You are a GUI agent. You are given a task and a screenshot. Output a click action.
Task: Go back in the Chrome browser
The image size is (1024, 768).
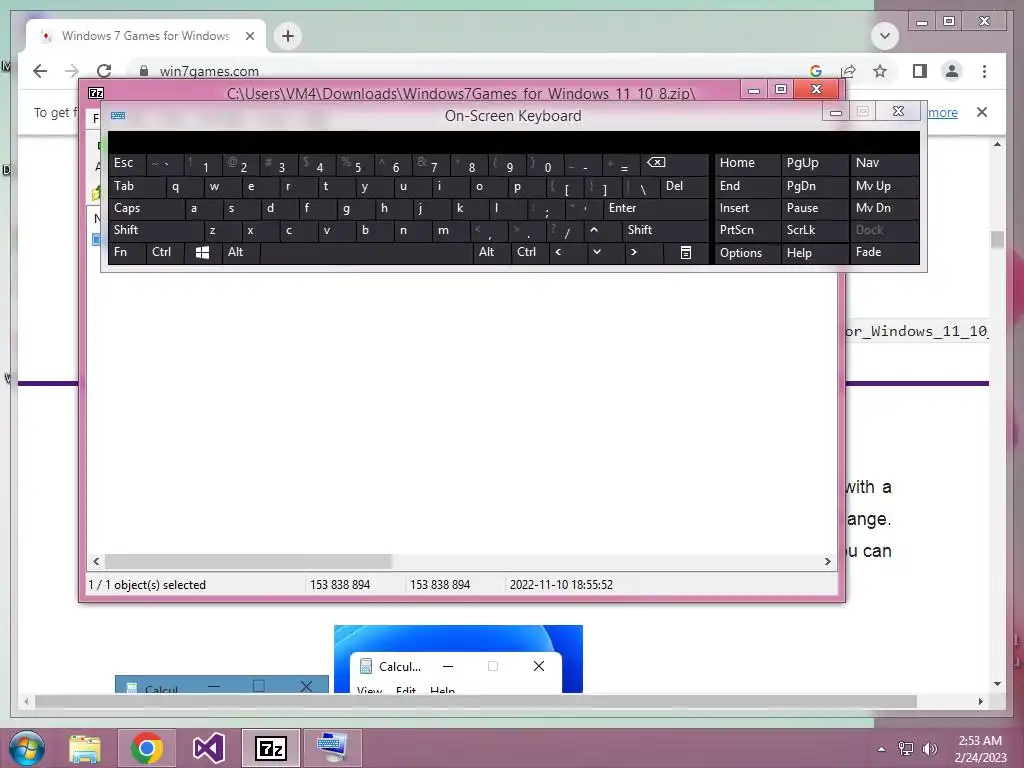(x=40, y=71)
